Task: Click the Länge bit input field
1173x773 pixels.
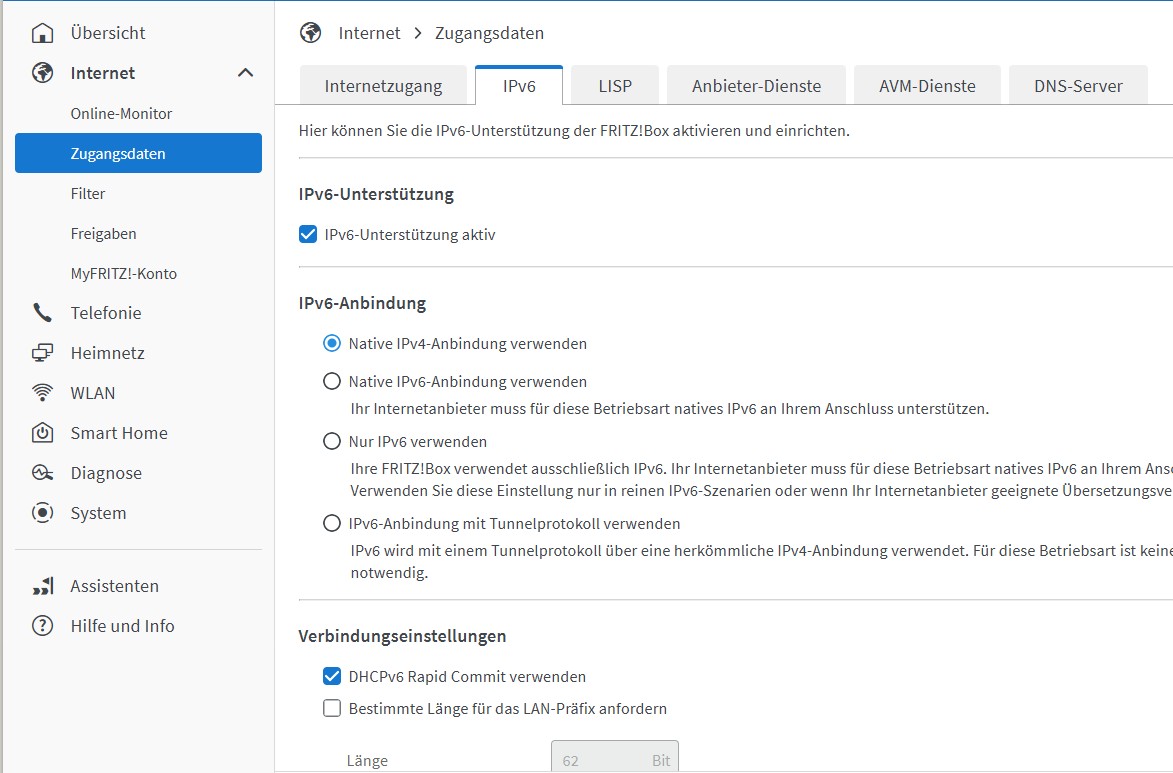Action: point(615,757)
